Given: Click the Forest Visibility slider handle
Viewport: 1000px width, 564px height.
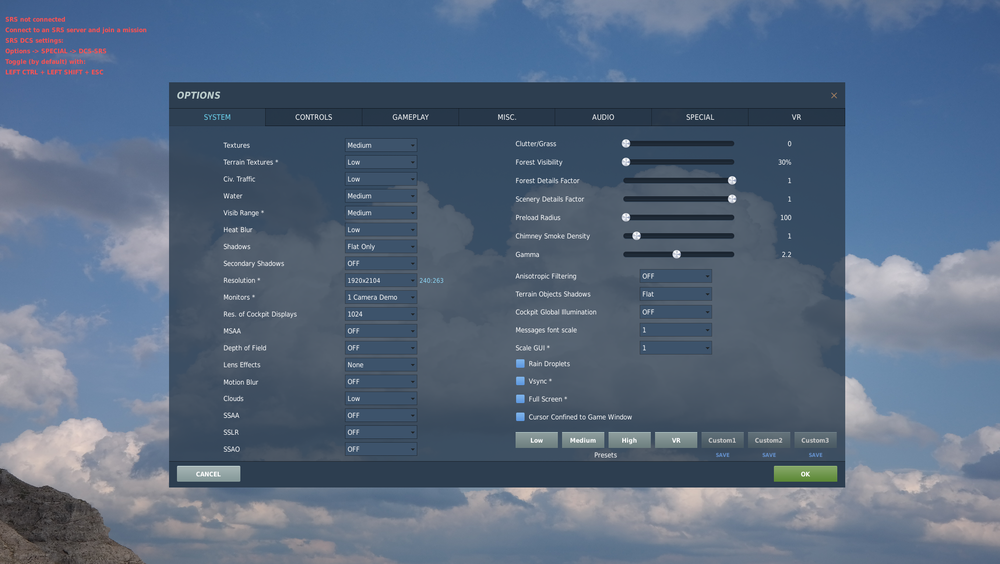Looking at the screenshot, I should coord(626,162).
